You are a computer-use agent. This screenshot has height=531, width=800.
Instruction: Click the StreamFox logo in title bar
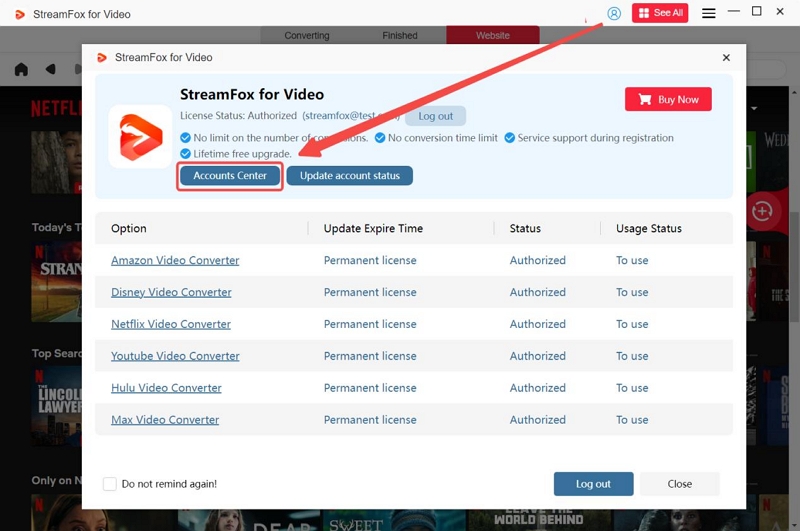point(20,14)
